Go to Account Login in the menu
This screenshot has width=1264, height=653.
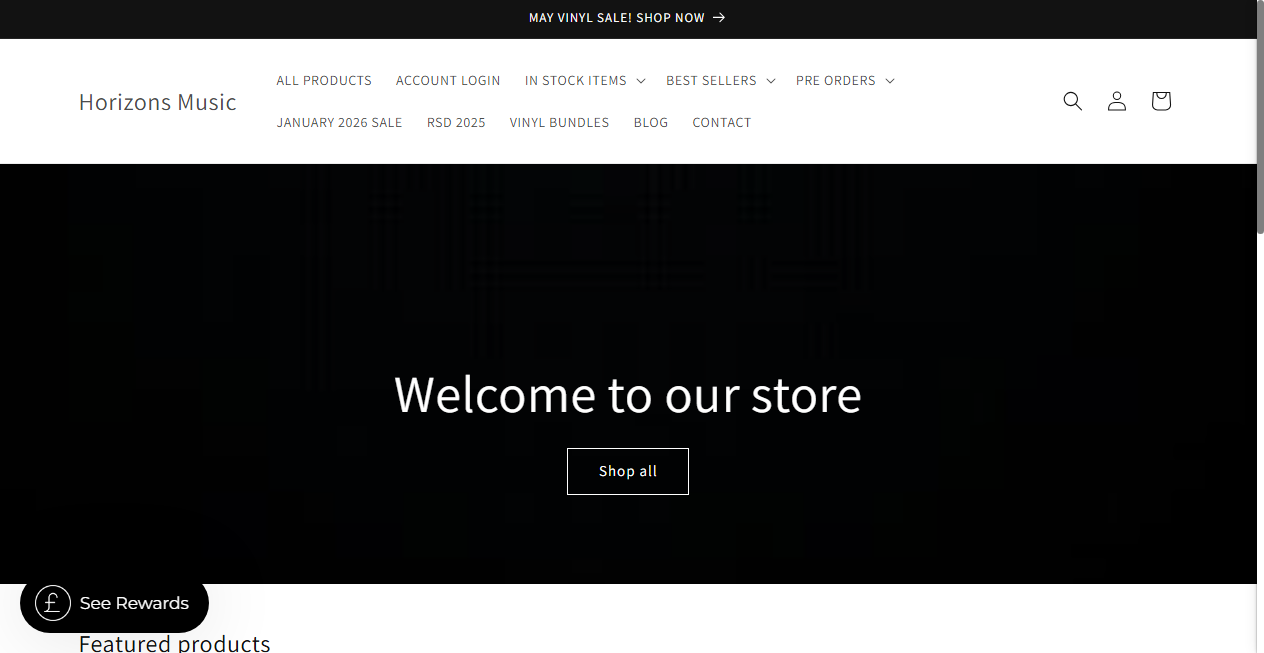coord(448,80)
